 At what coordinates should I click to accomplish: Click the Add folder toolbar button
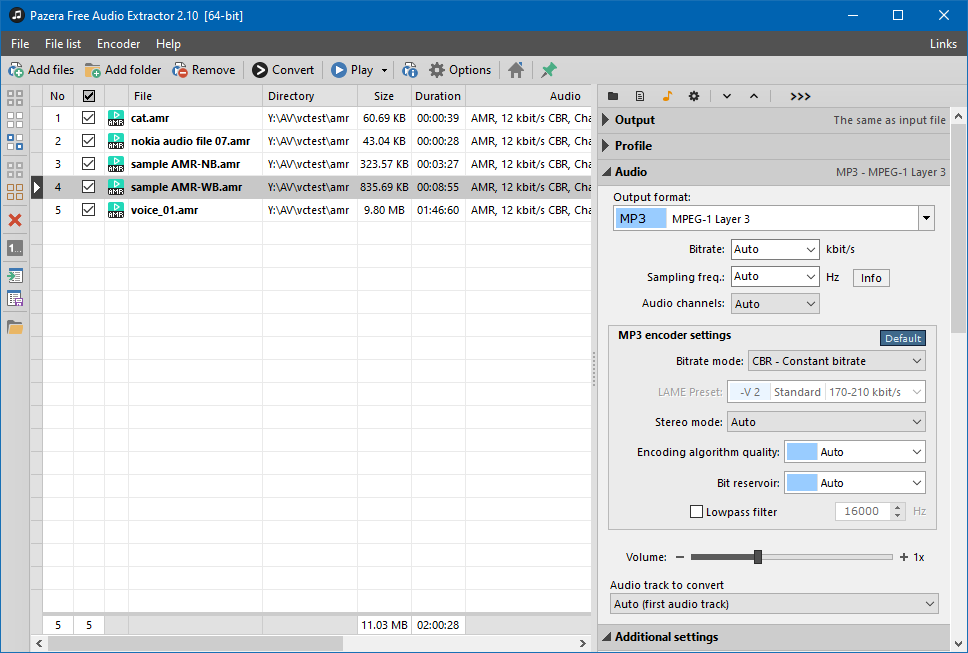[123, 70]
